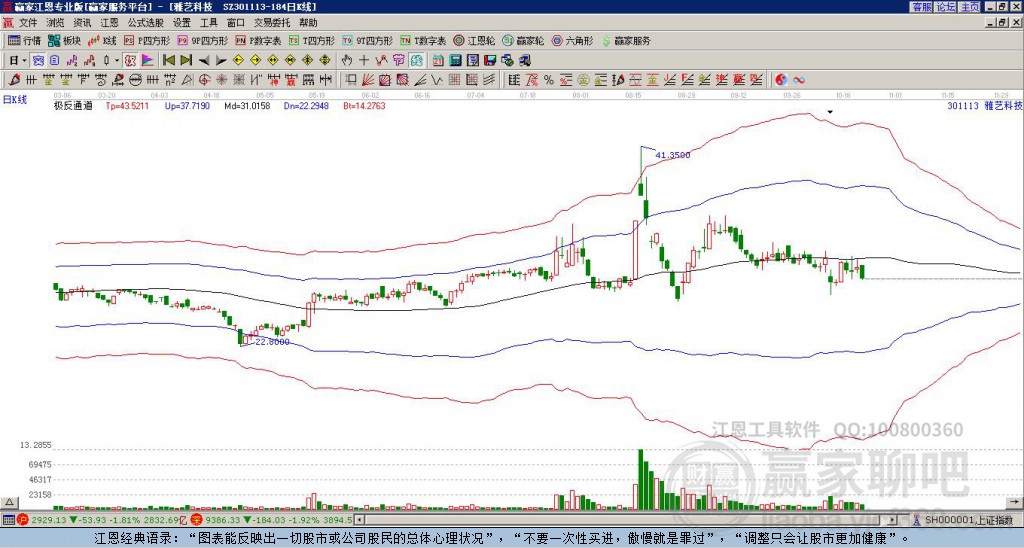Click the up-triangle button at volume panel left
This screenshot has width=1024, height=548.
point(9,502)
